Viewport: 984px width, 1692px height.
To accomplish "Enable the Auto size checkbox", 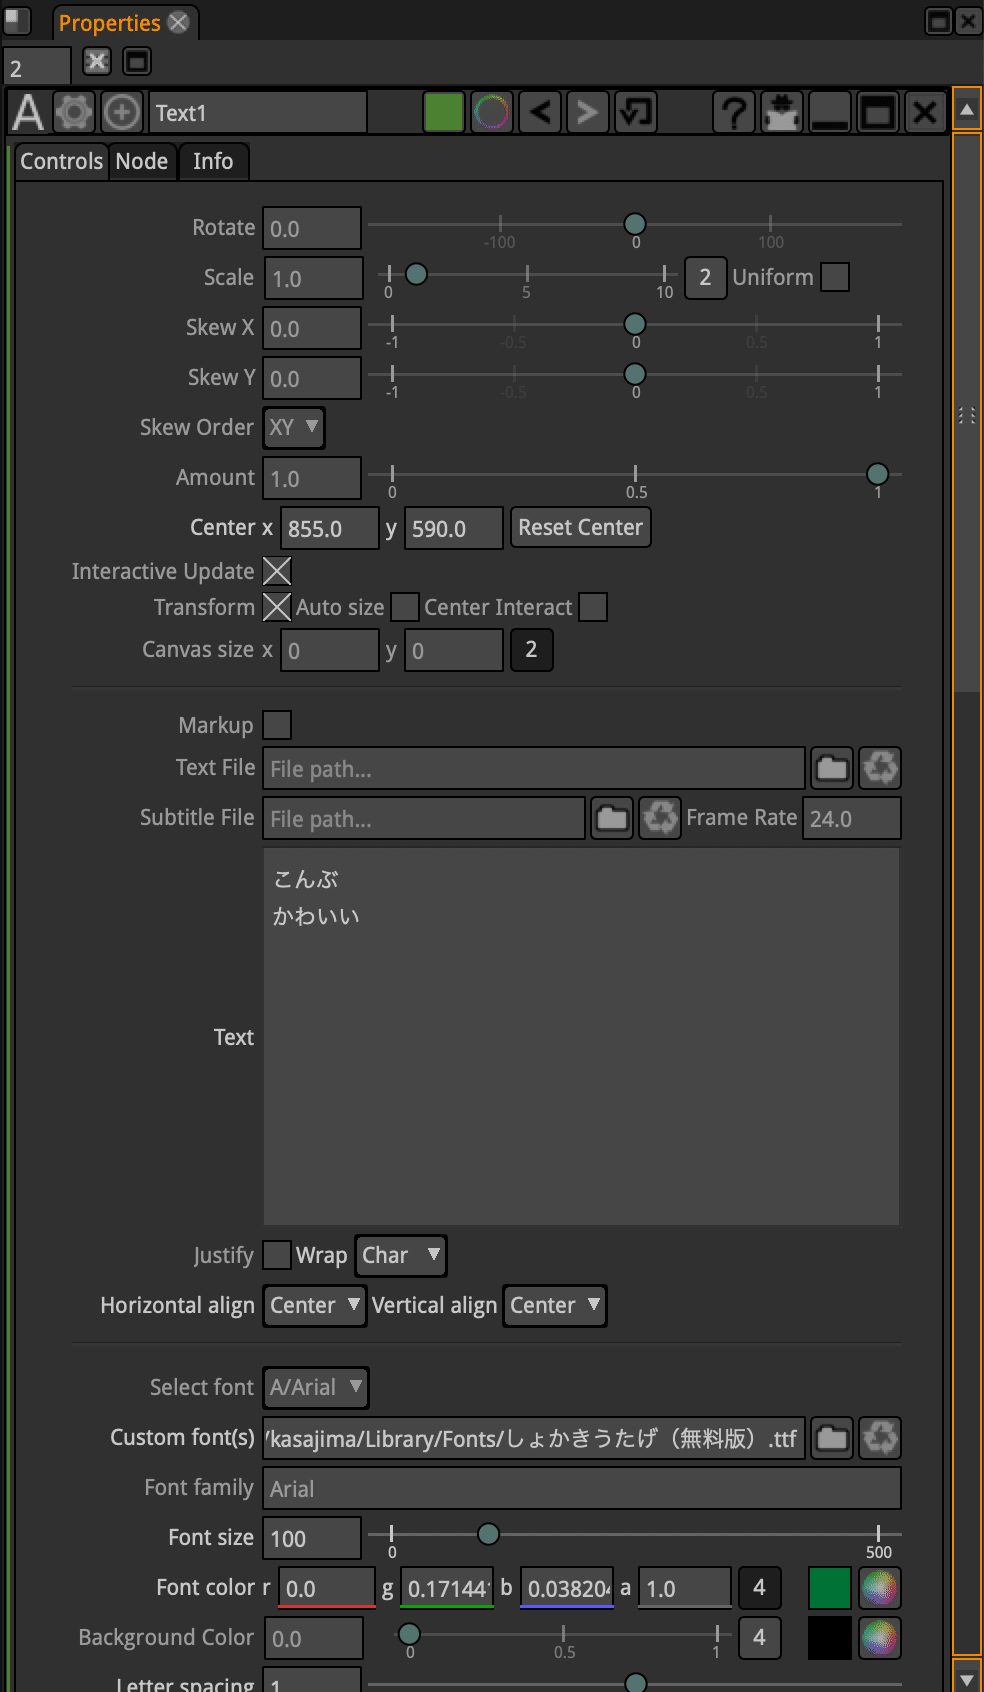I will pyautogui.click(x=405, y=607).
